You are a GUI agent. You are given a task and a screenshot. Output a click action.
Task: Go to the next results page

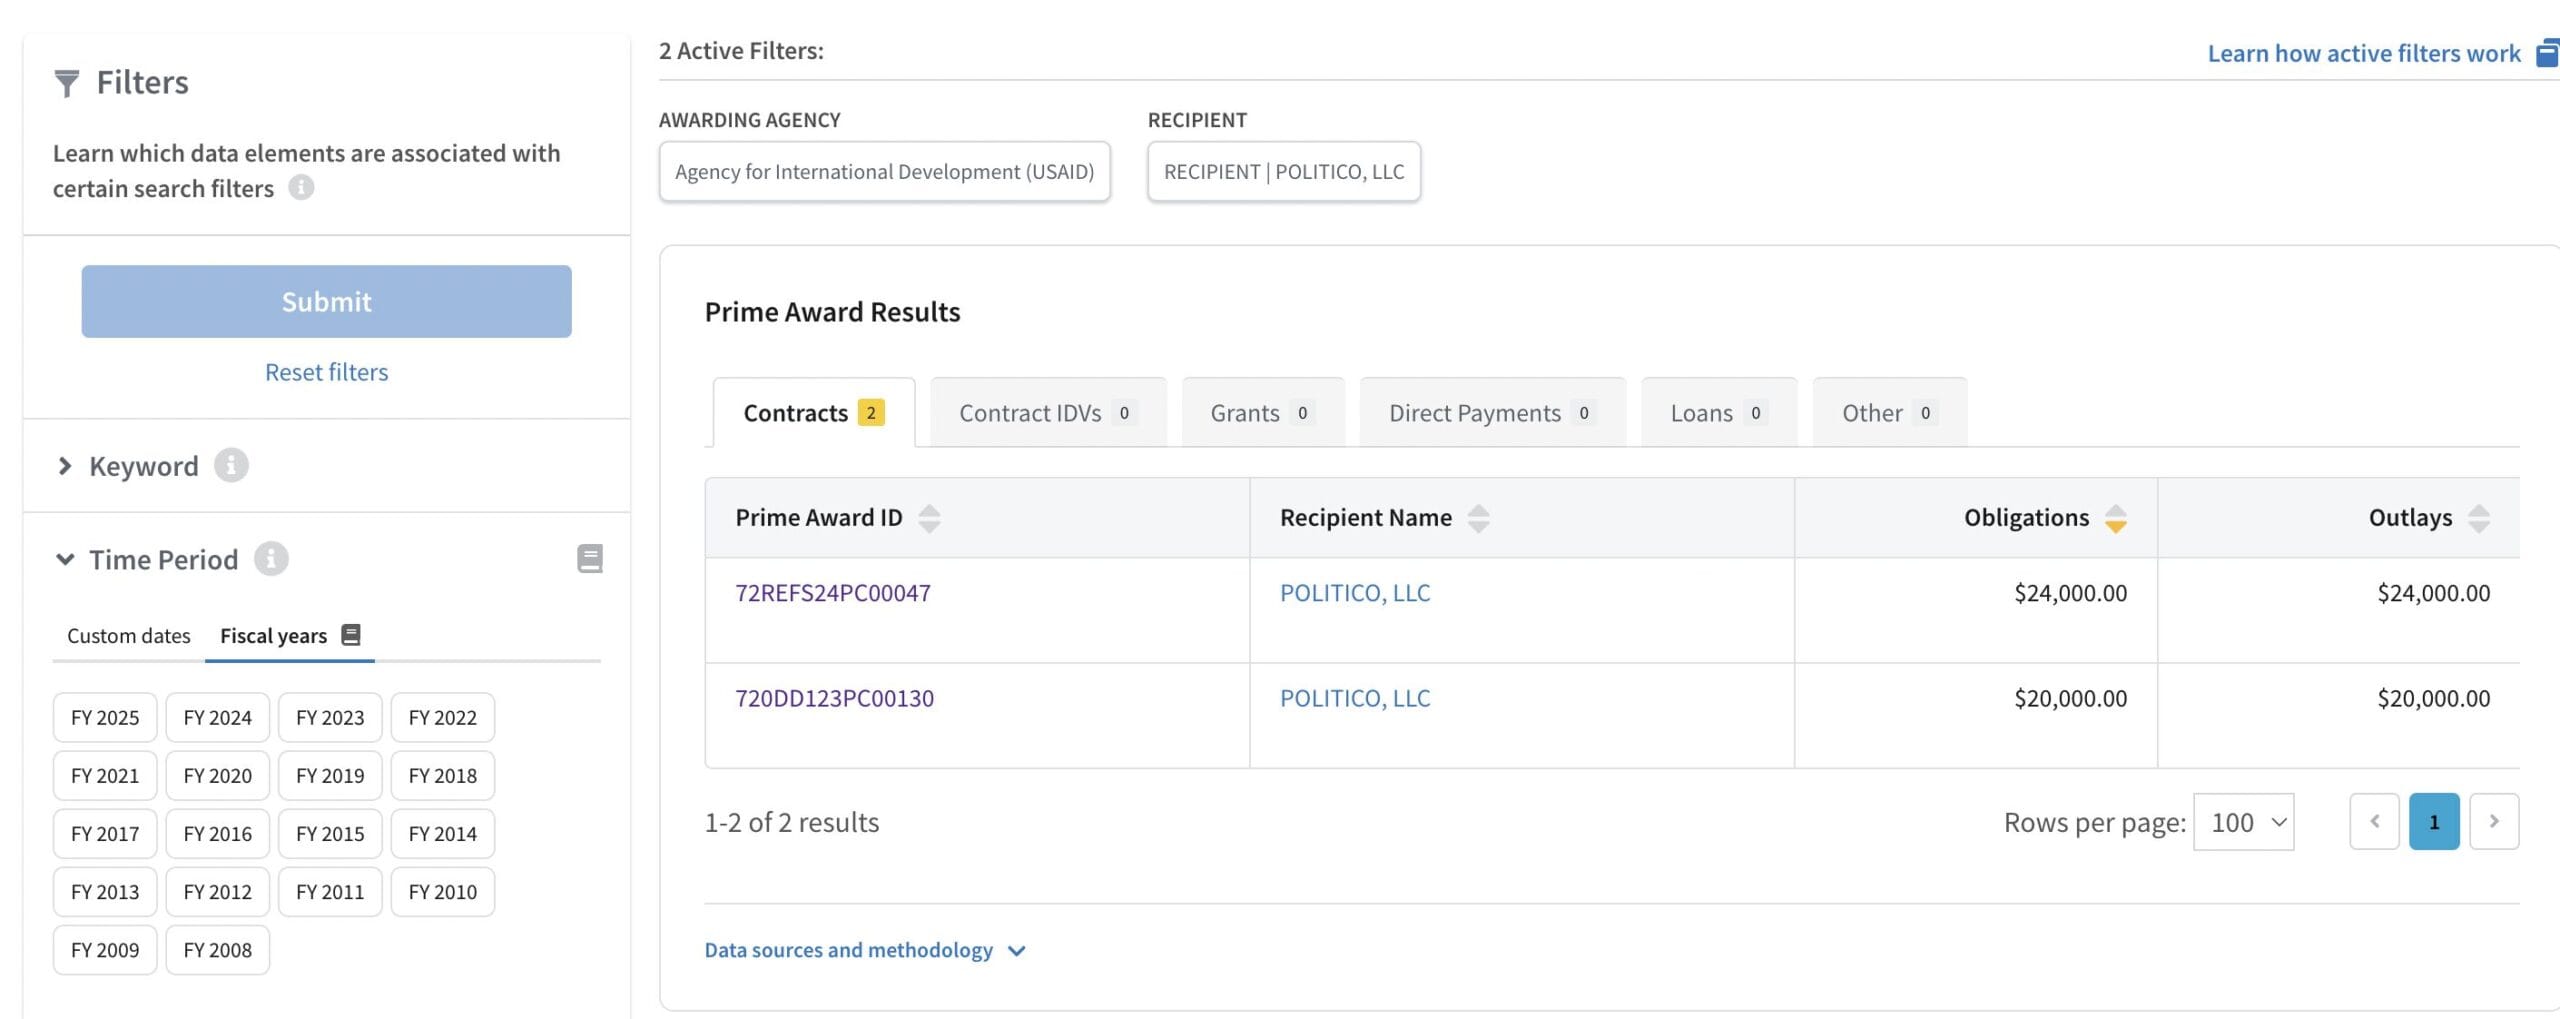[2494, 822]
